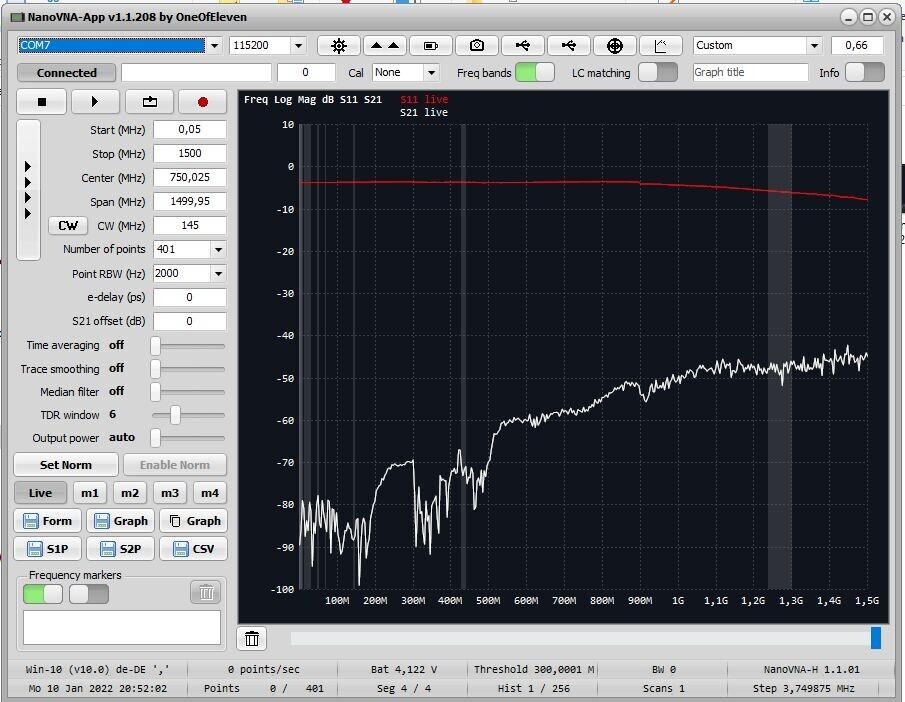Toggle LC matching switch
905x702 pixels.
pos(658,73)
